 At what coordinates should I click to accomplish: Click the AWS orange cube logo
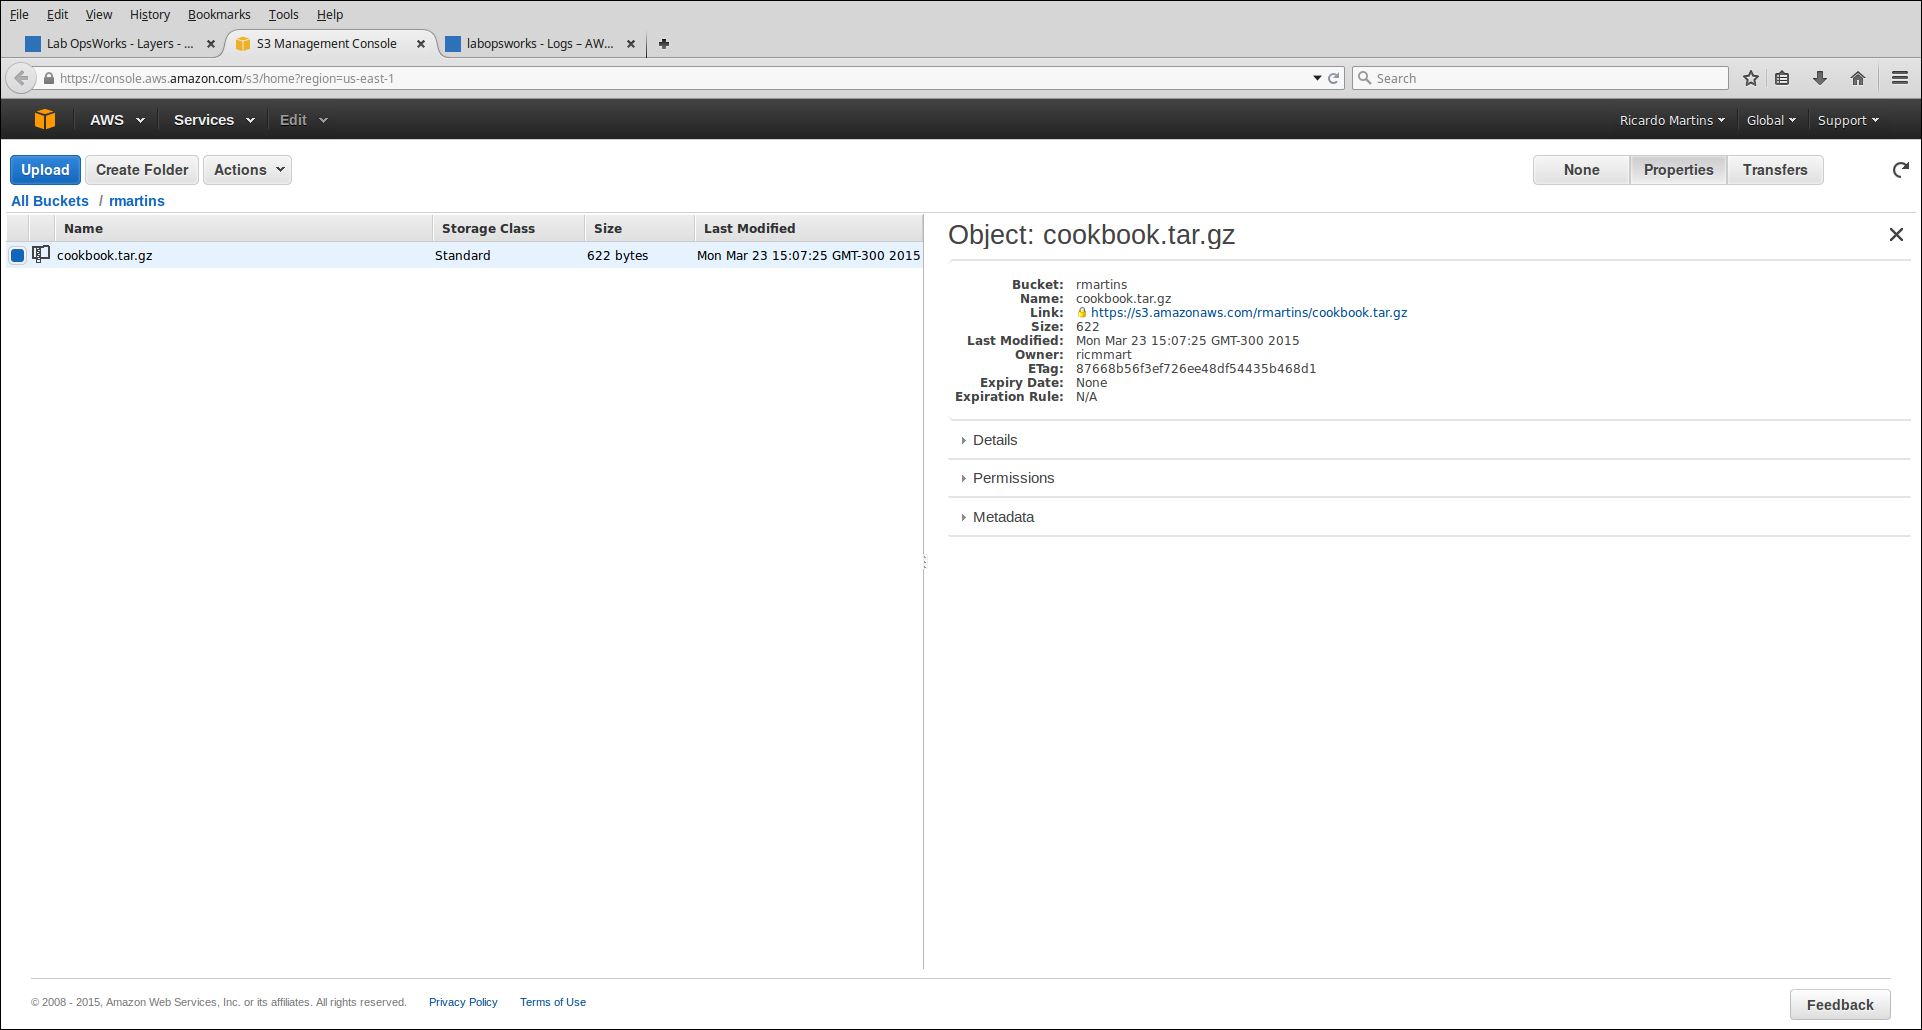click(45, 120)
